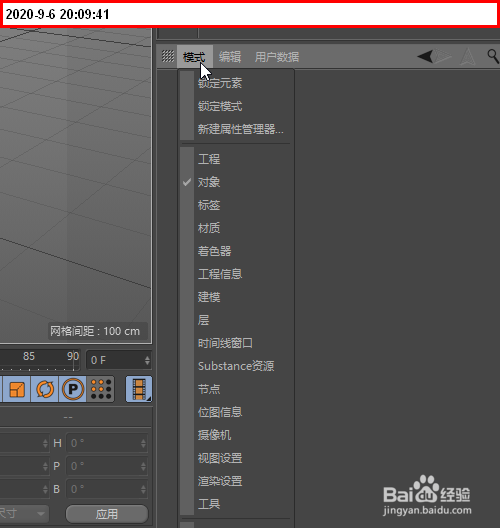Switch mode to 工具
This screenshot has width=500, height=528.
(209, 504)
